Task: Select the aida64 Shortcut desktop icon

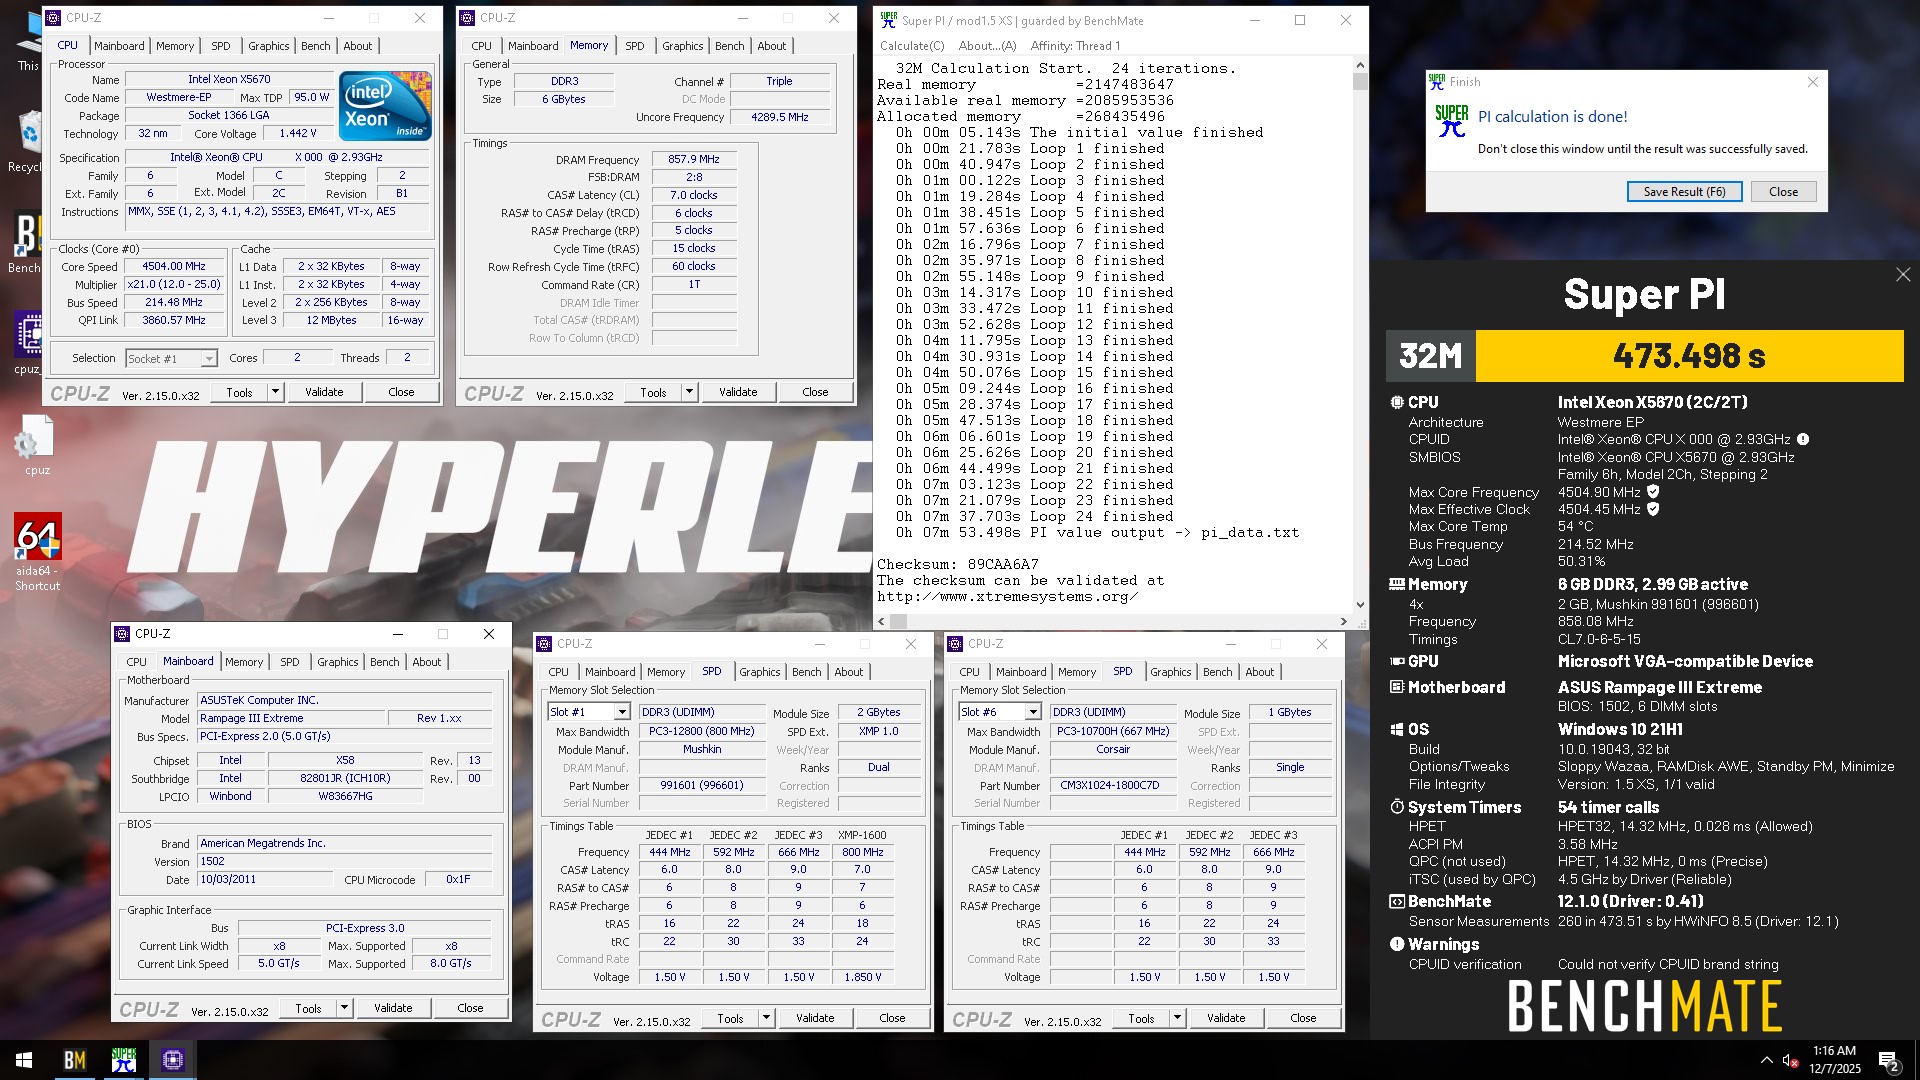Action: click(x=37, y=552)
